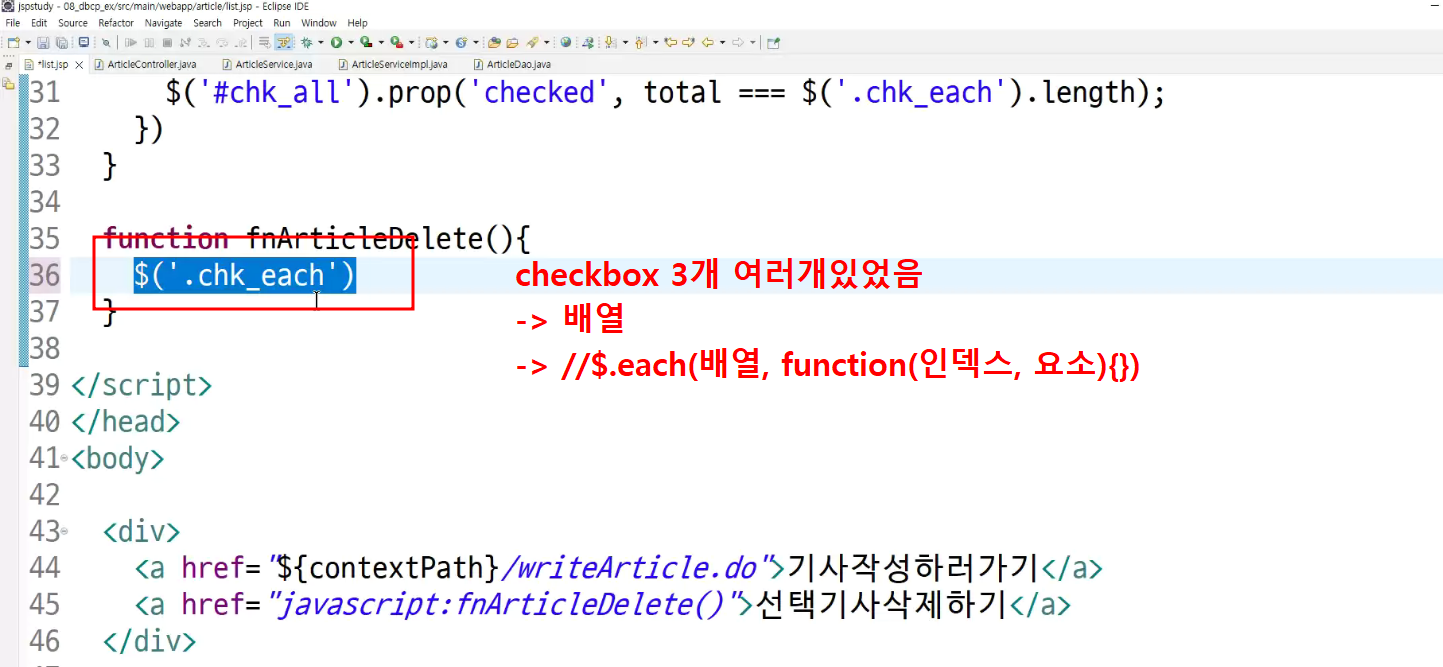Image resolution: width=1443 pixels, height=667 pixels.
Task: Click the Coverage run icon
Action: [x=366, y=42]
